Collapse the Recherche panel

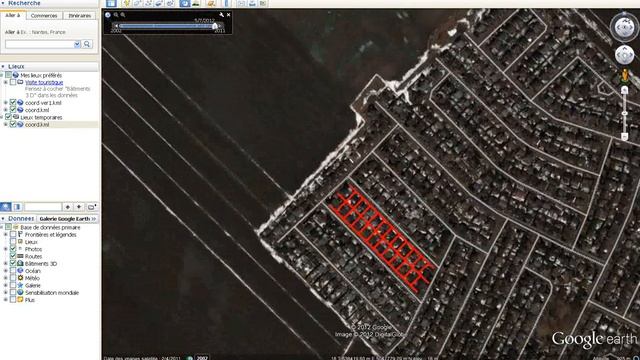tap(3, 3)
